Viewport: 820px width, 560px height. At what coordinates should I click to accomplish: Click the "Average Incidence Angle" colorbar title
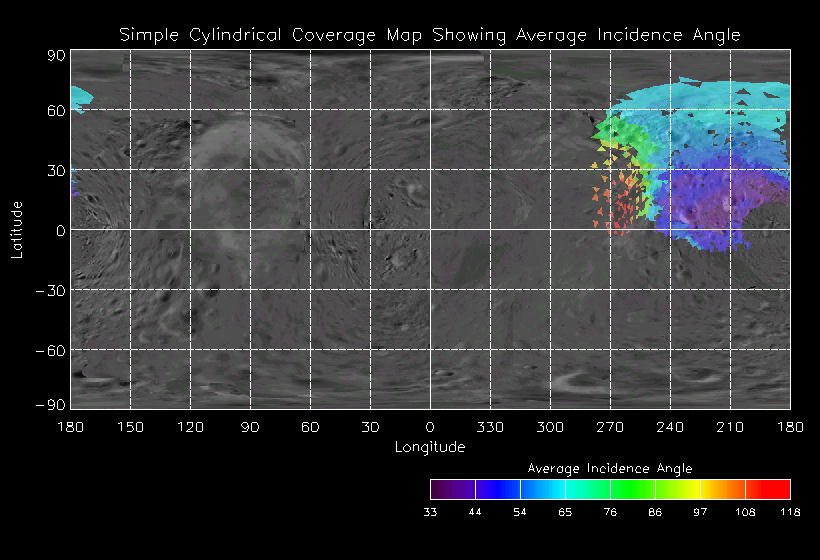click(610, 468)
